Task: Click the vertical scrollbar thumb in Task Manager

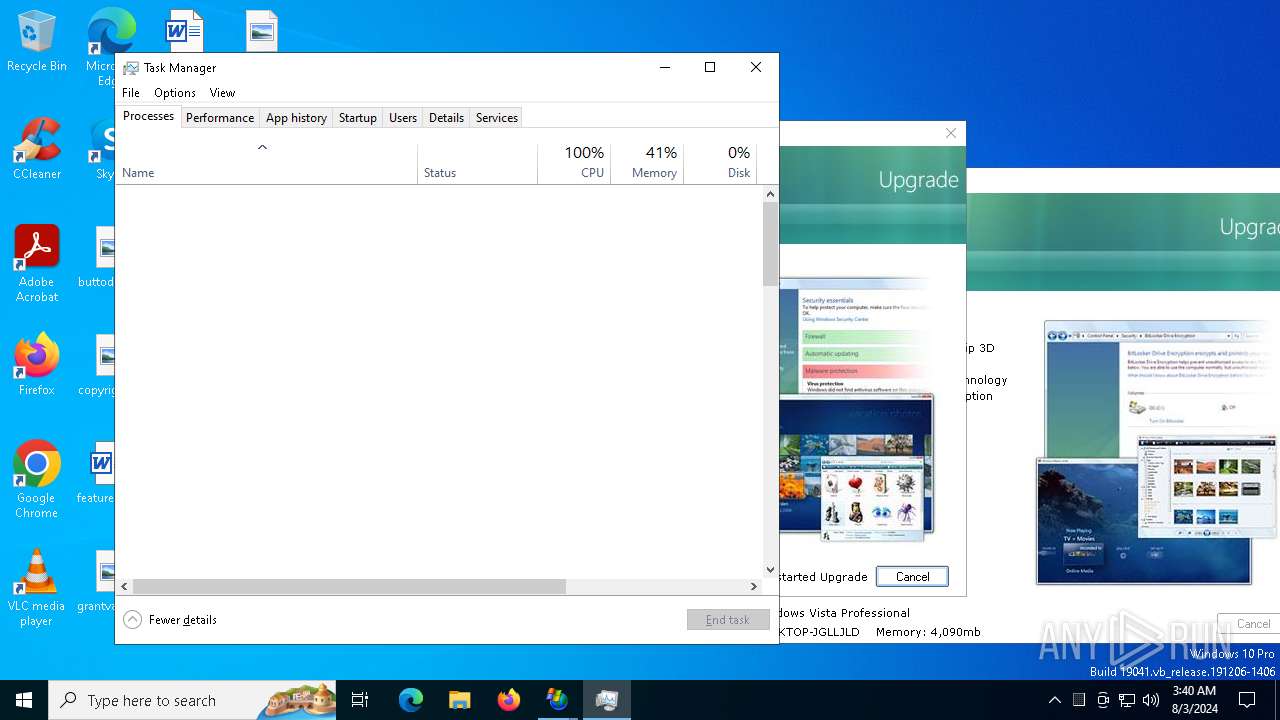Action: [770, 244]
